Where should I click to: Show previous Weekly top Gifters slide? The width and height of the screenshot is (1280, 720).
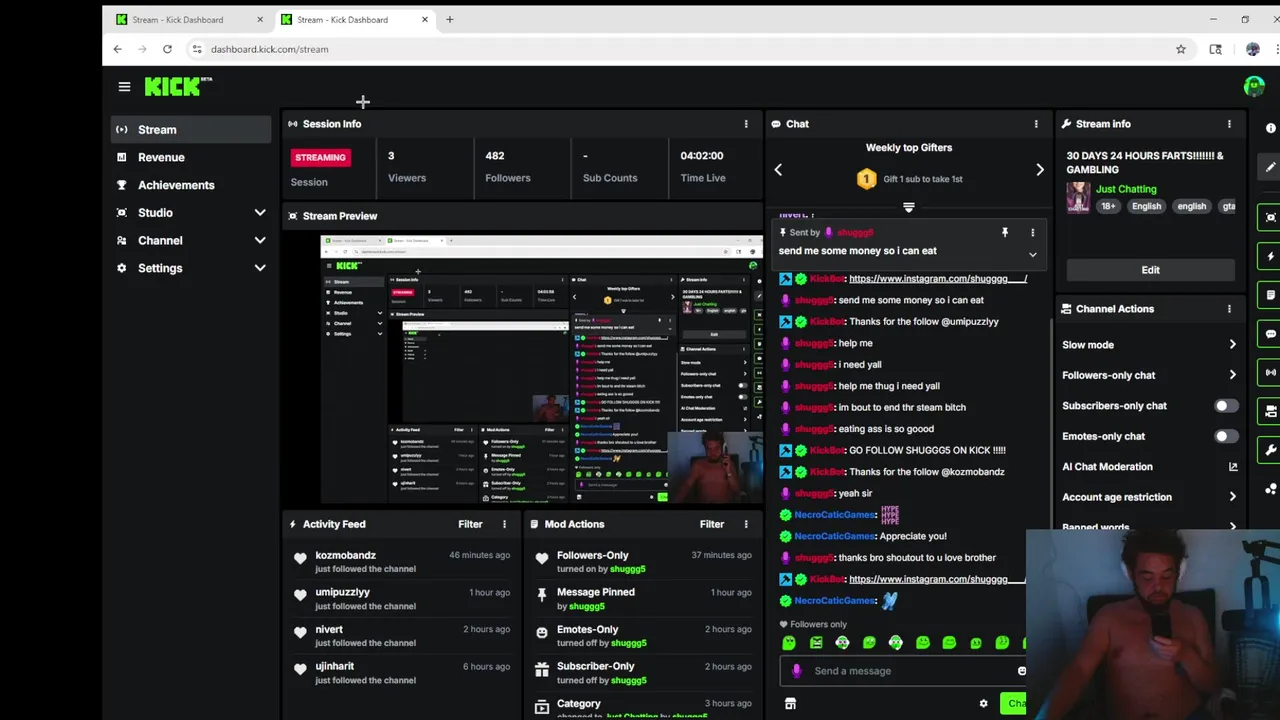pos(778,170)
